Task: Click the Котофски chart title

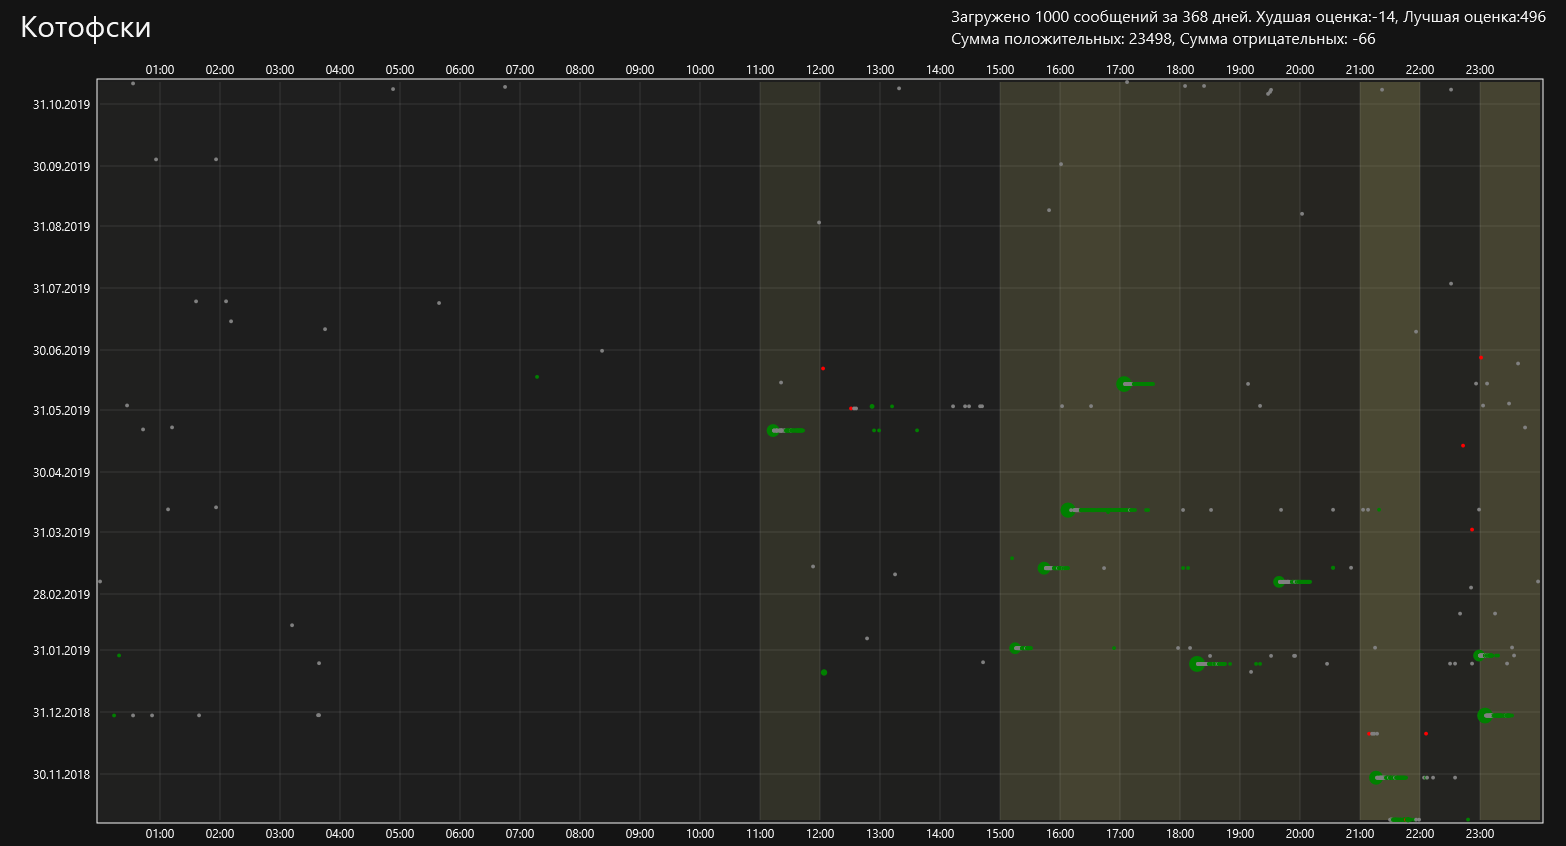Action: coord(86,28)
